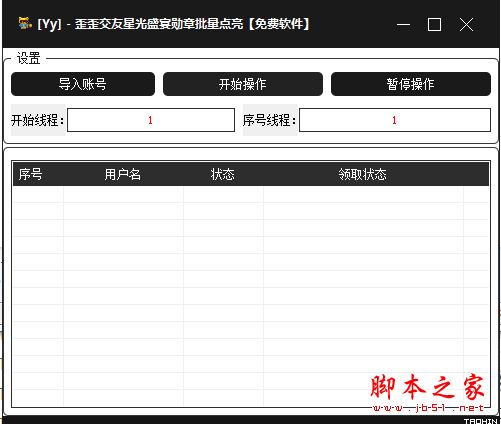Image resolution: width=501 pixels, height=424 pixels.
Task: Click the 领取状态 column header
Action: point(363,174)
